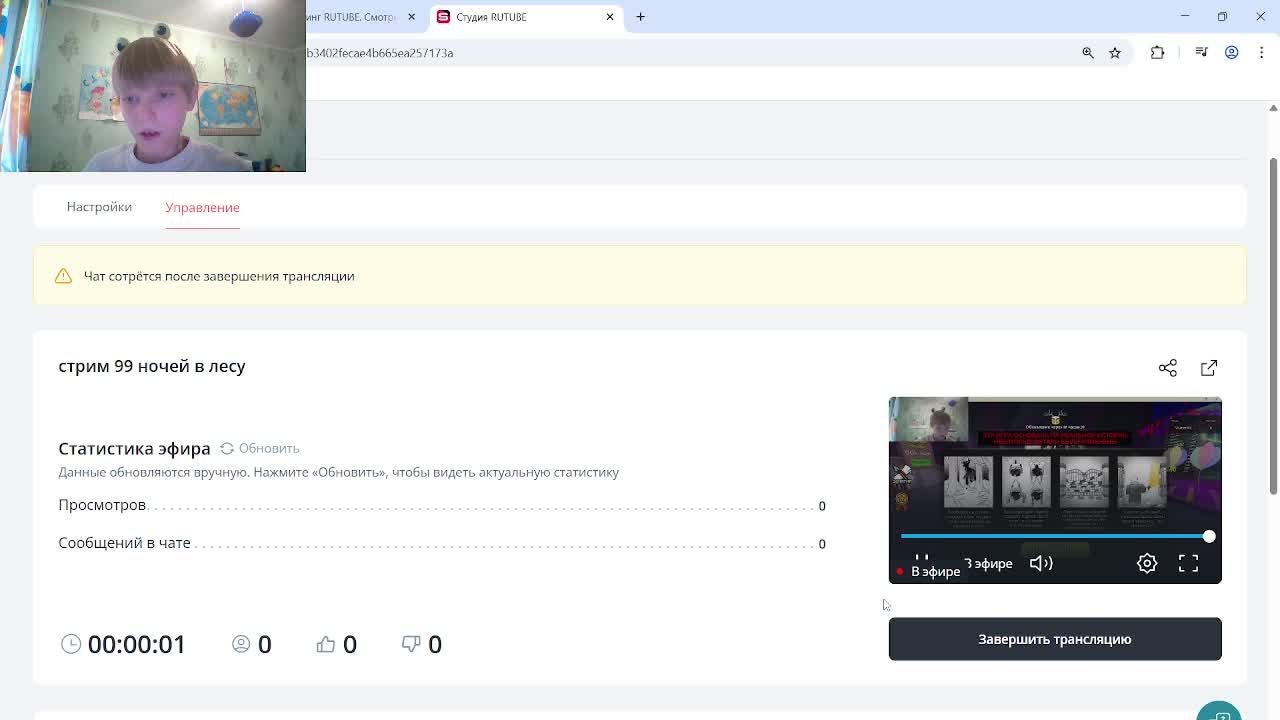Switch to Студия RUTUBE browser tab
This screenshot has height=720, width=1280.
pos(527,17)
